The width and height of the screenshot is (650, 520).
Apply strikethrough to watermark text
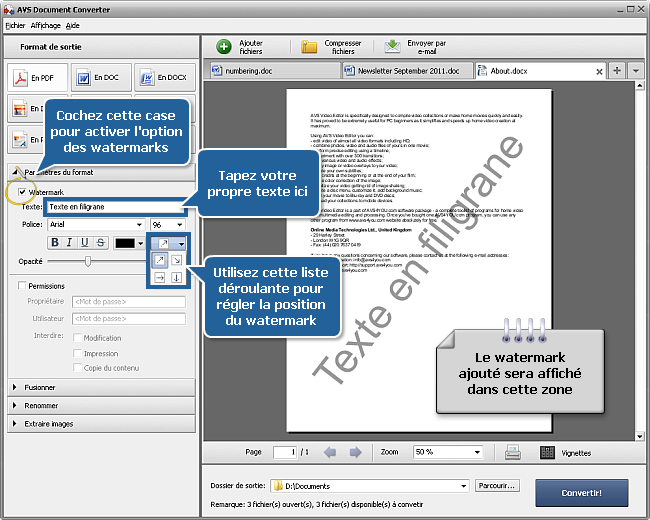(x=100, y=243)
